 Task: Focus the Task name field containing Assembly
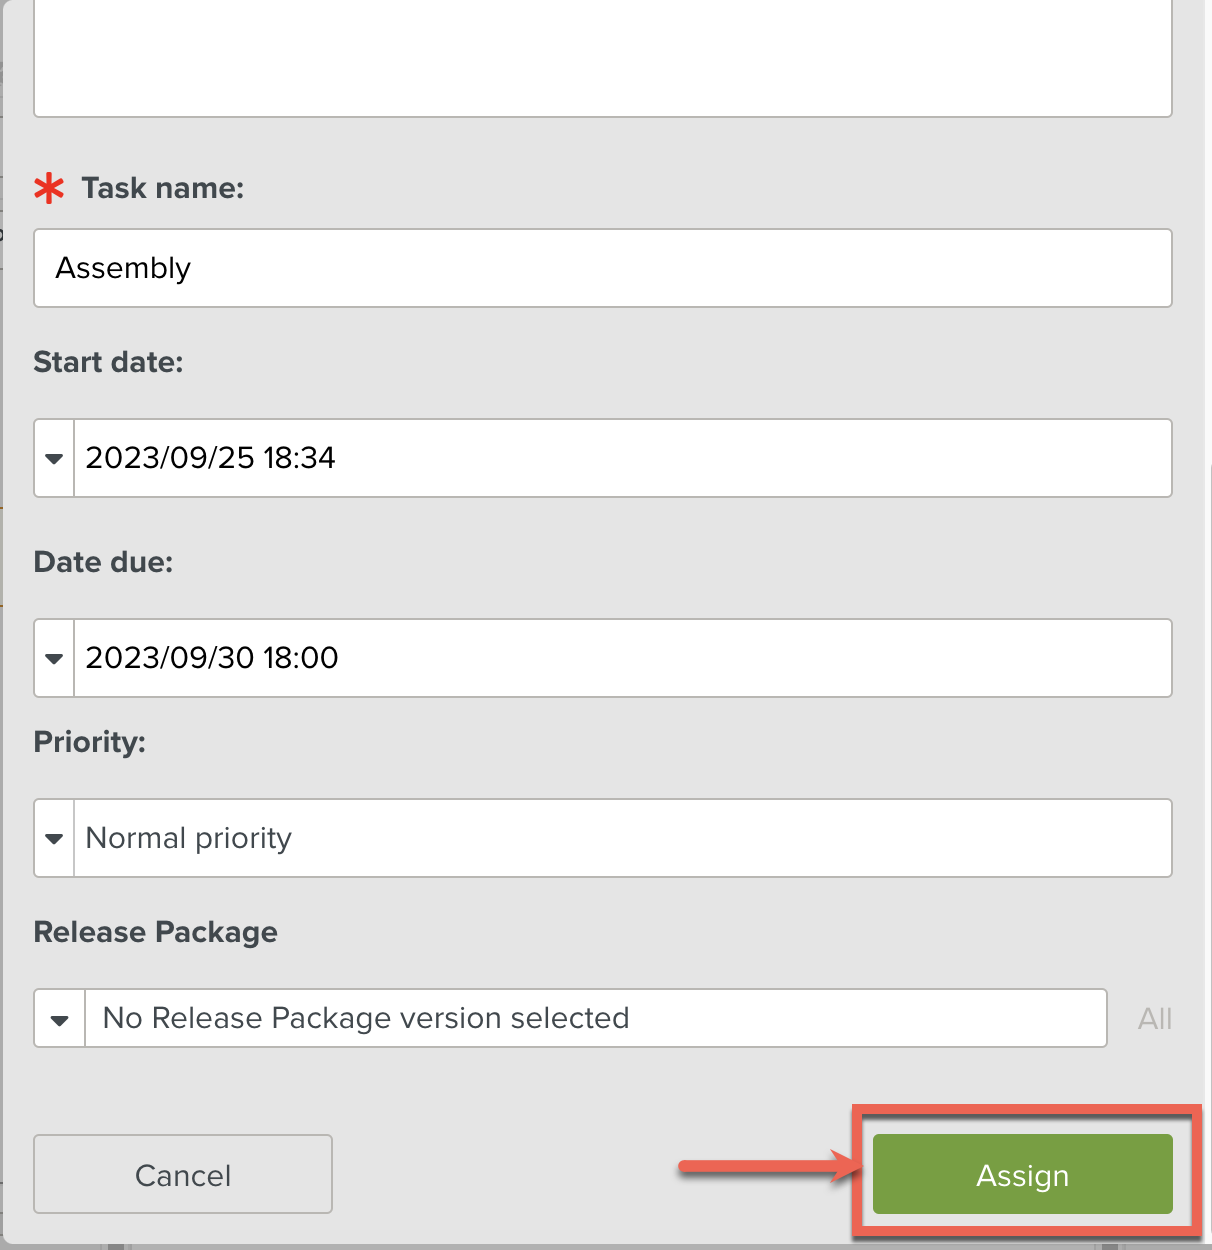[x=602, y=268]
